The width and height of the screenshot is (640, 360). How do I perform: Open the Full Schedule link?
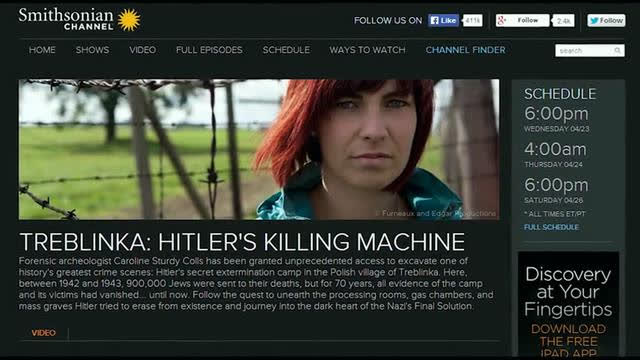pos(551,227)
